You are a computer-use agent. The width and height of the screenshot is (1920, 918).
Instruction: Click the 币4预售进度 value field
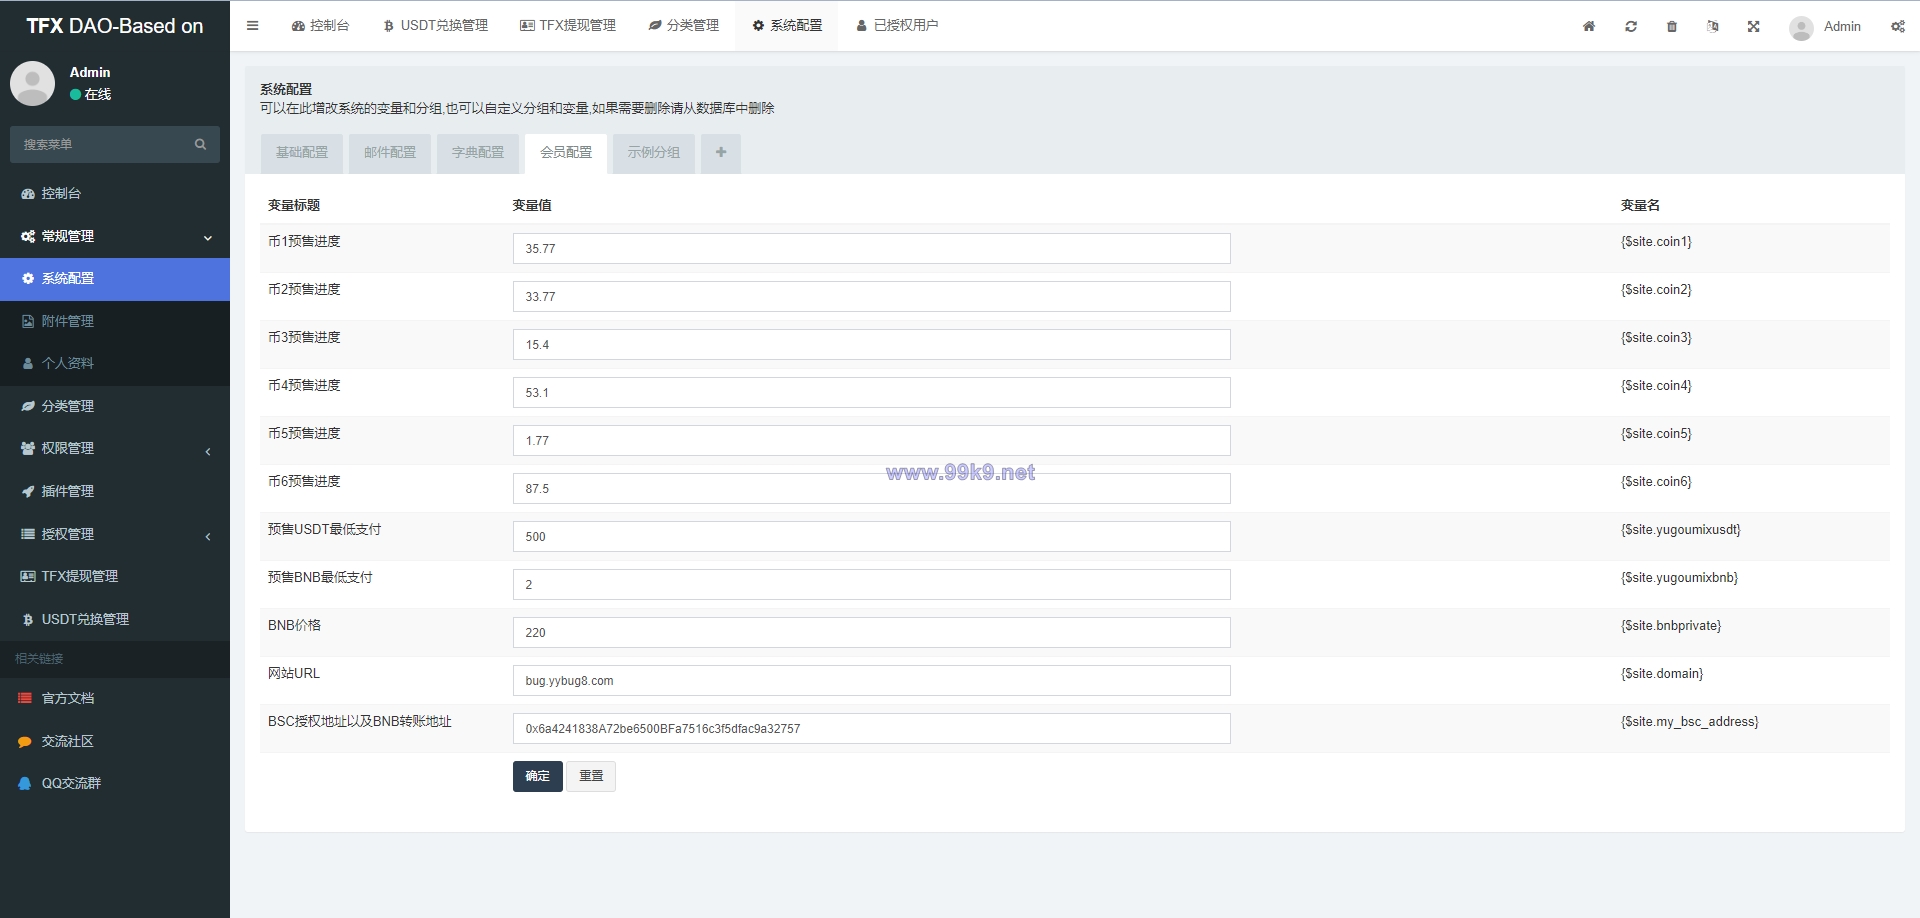871,393
